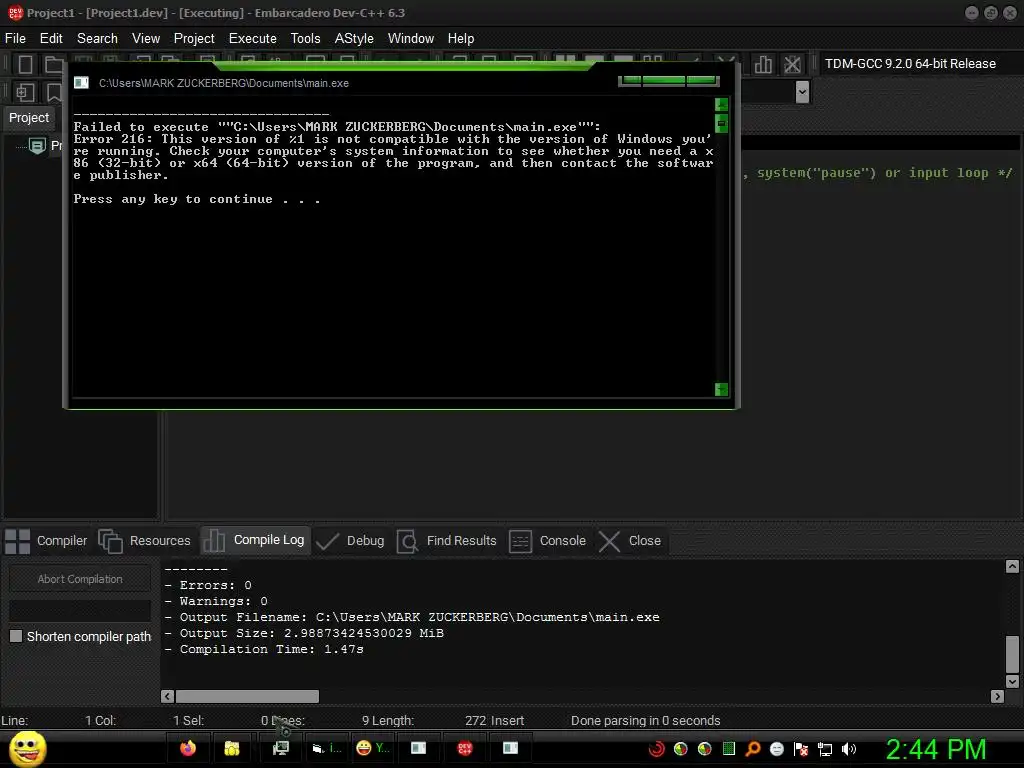
Task: Click the insert snippet icon in second toolbar row
Action: pos(25,92)
